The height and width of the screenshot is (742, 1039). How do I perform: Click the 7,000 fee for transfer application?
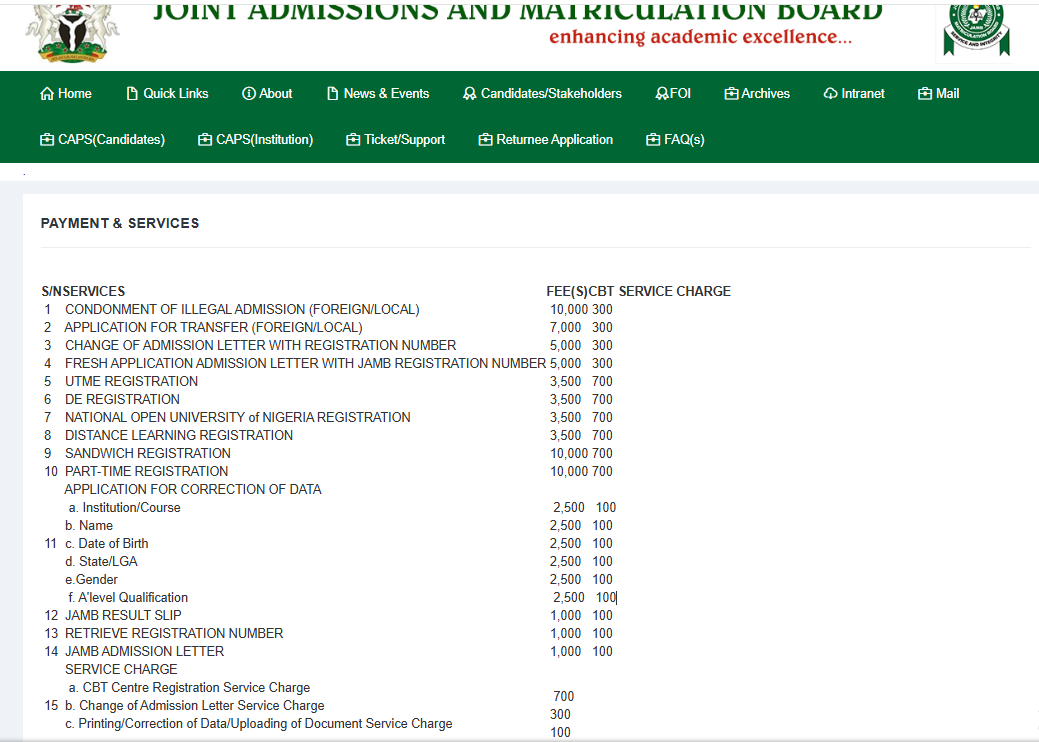565,327
